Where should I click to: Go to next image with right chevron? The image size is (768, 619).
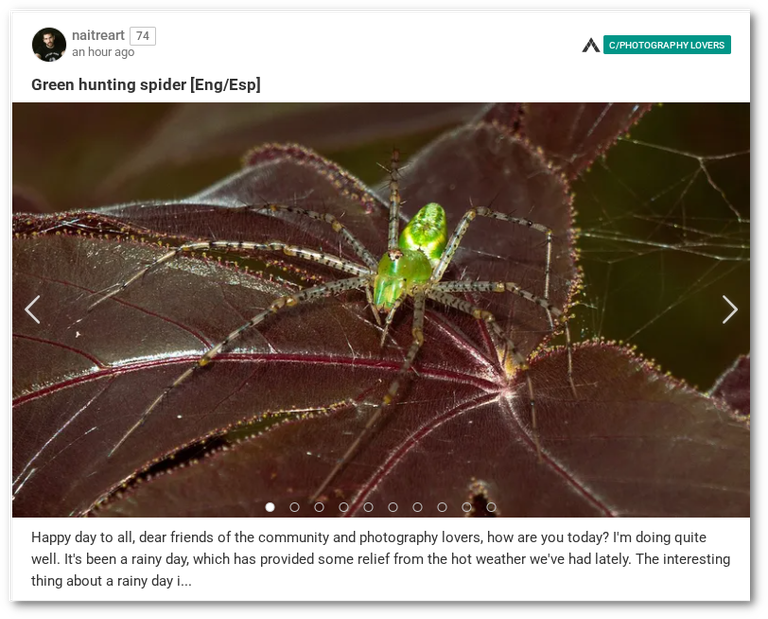point(729,310)
